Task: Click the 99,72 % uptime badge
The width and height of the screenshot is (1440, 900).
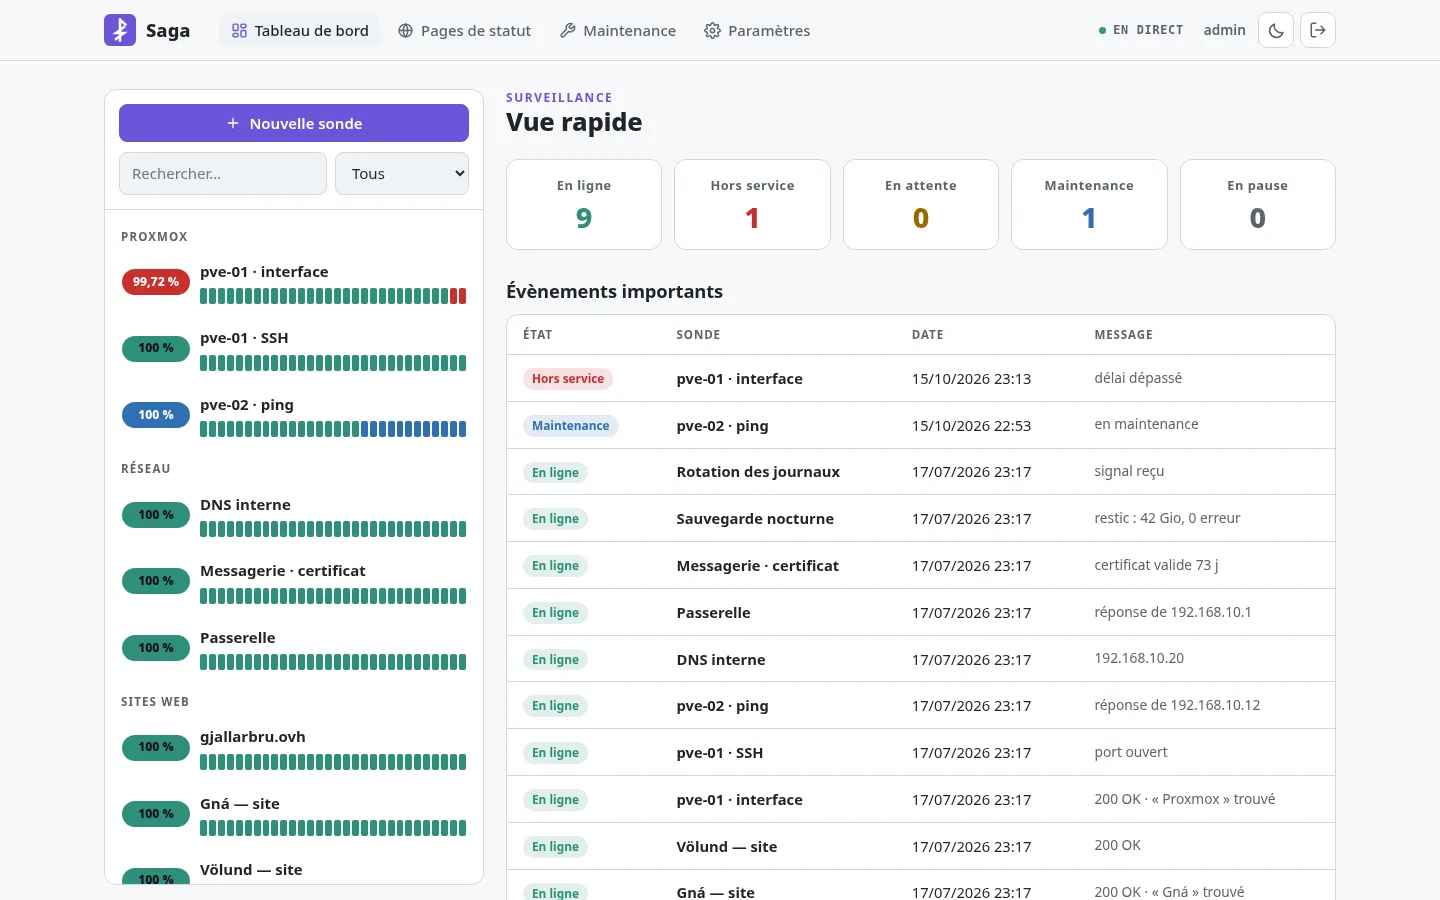Action: (156, 282)
